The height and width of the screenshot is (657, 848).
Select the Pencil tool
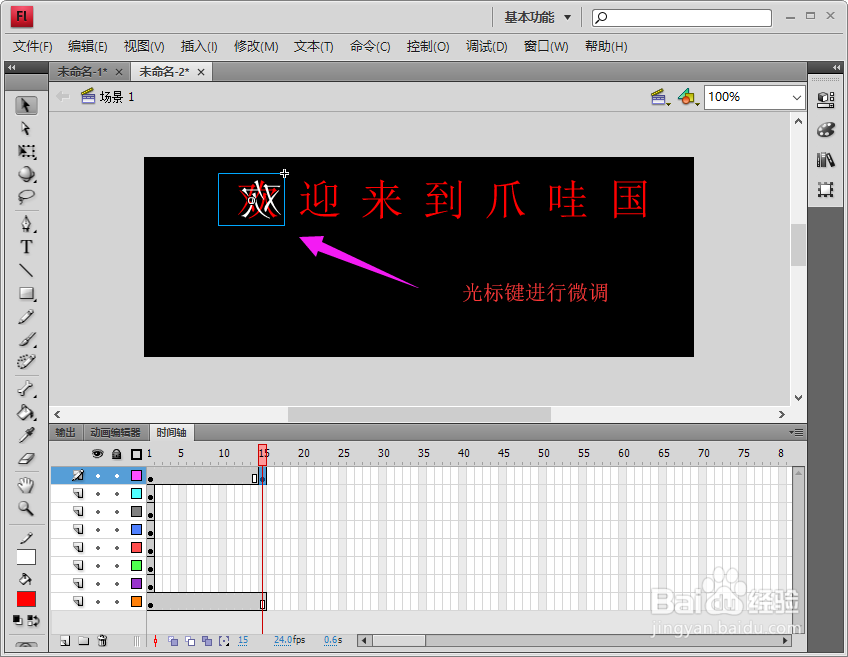(26, 316)
